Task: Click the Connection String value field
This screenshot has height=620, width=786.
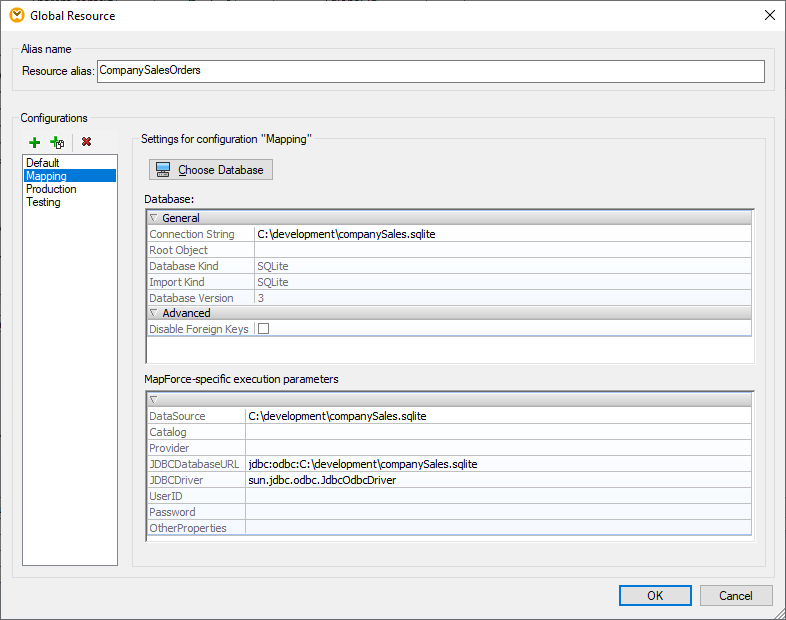Action: pyautogui.click(x=500, y=234)
